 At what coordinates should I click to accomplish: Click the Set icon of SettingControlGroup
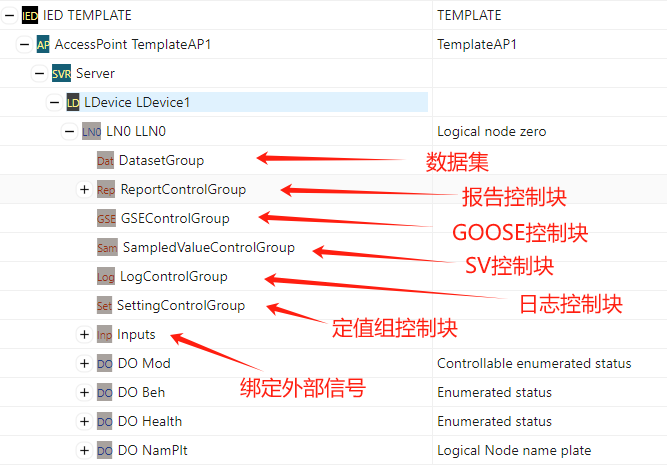tap(104, 305)
